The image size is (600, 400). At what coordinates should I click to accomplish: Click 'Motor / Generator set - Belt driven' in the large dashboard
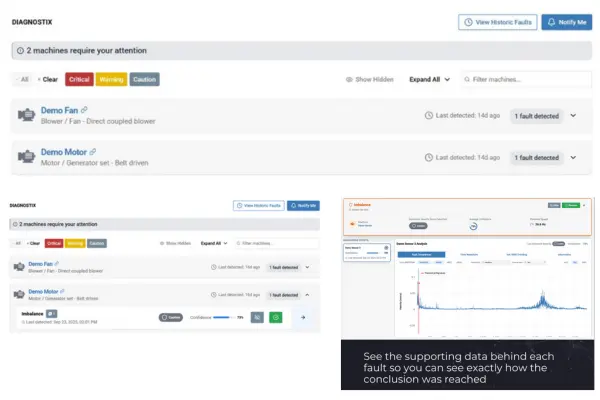pos(95,163)
